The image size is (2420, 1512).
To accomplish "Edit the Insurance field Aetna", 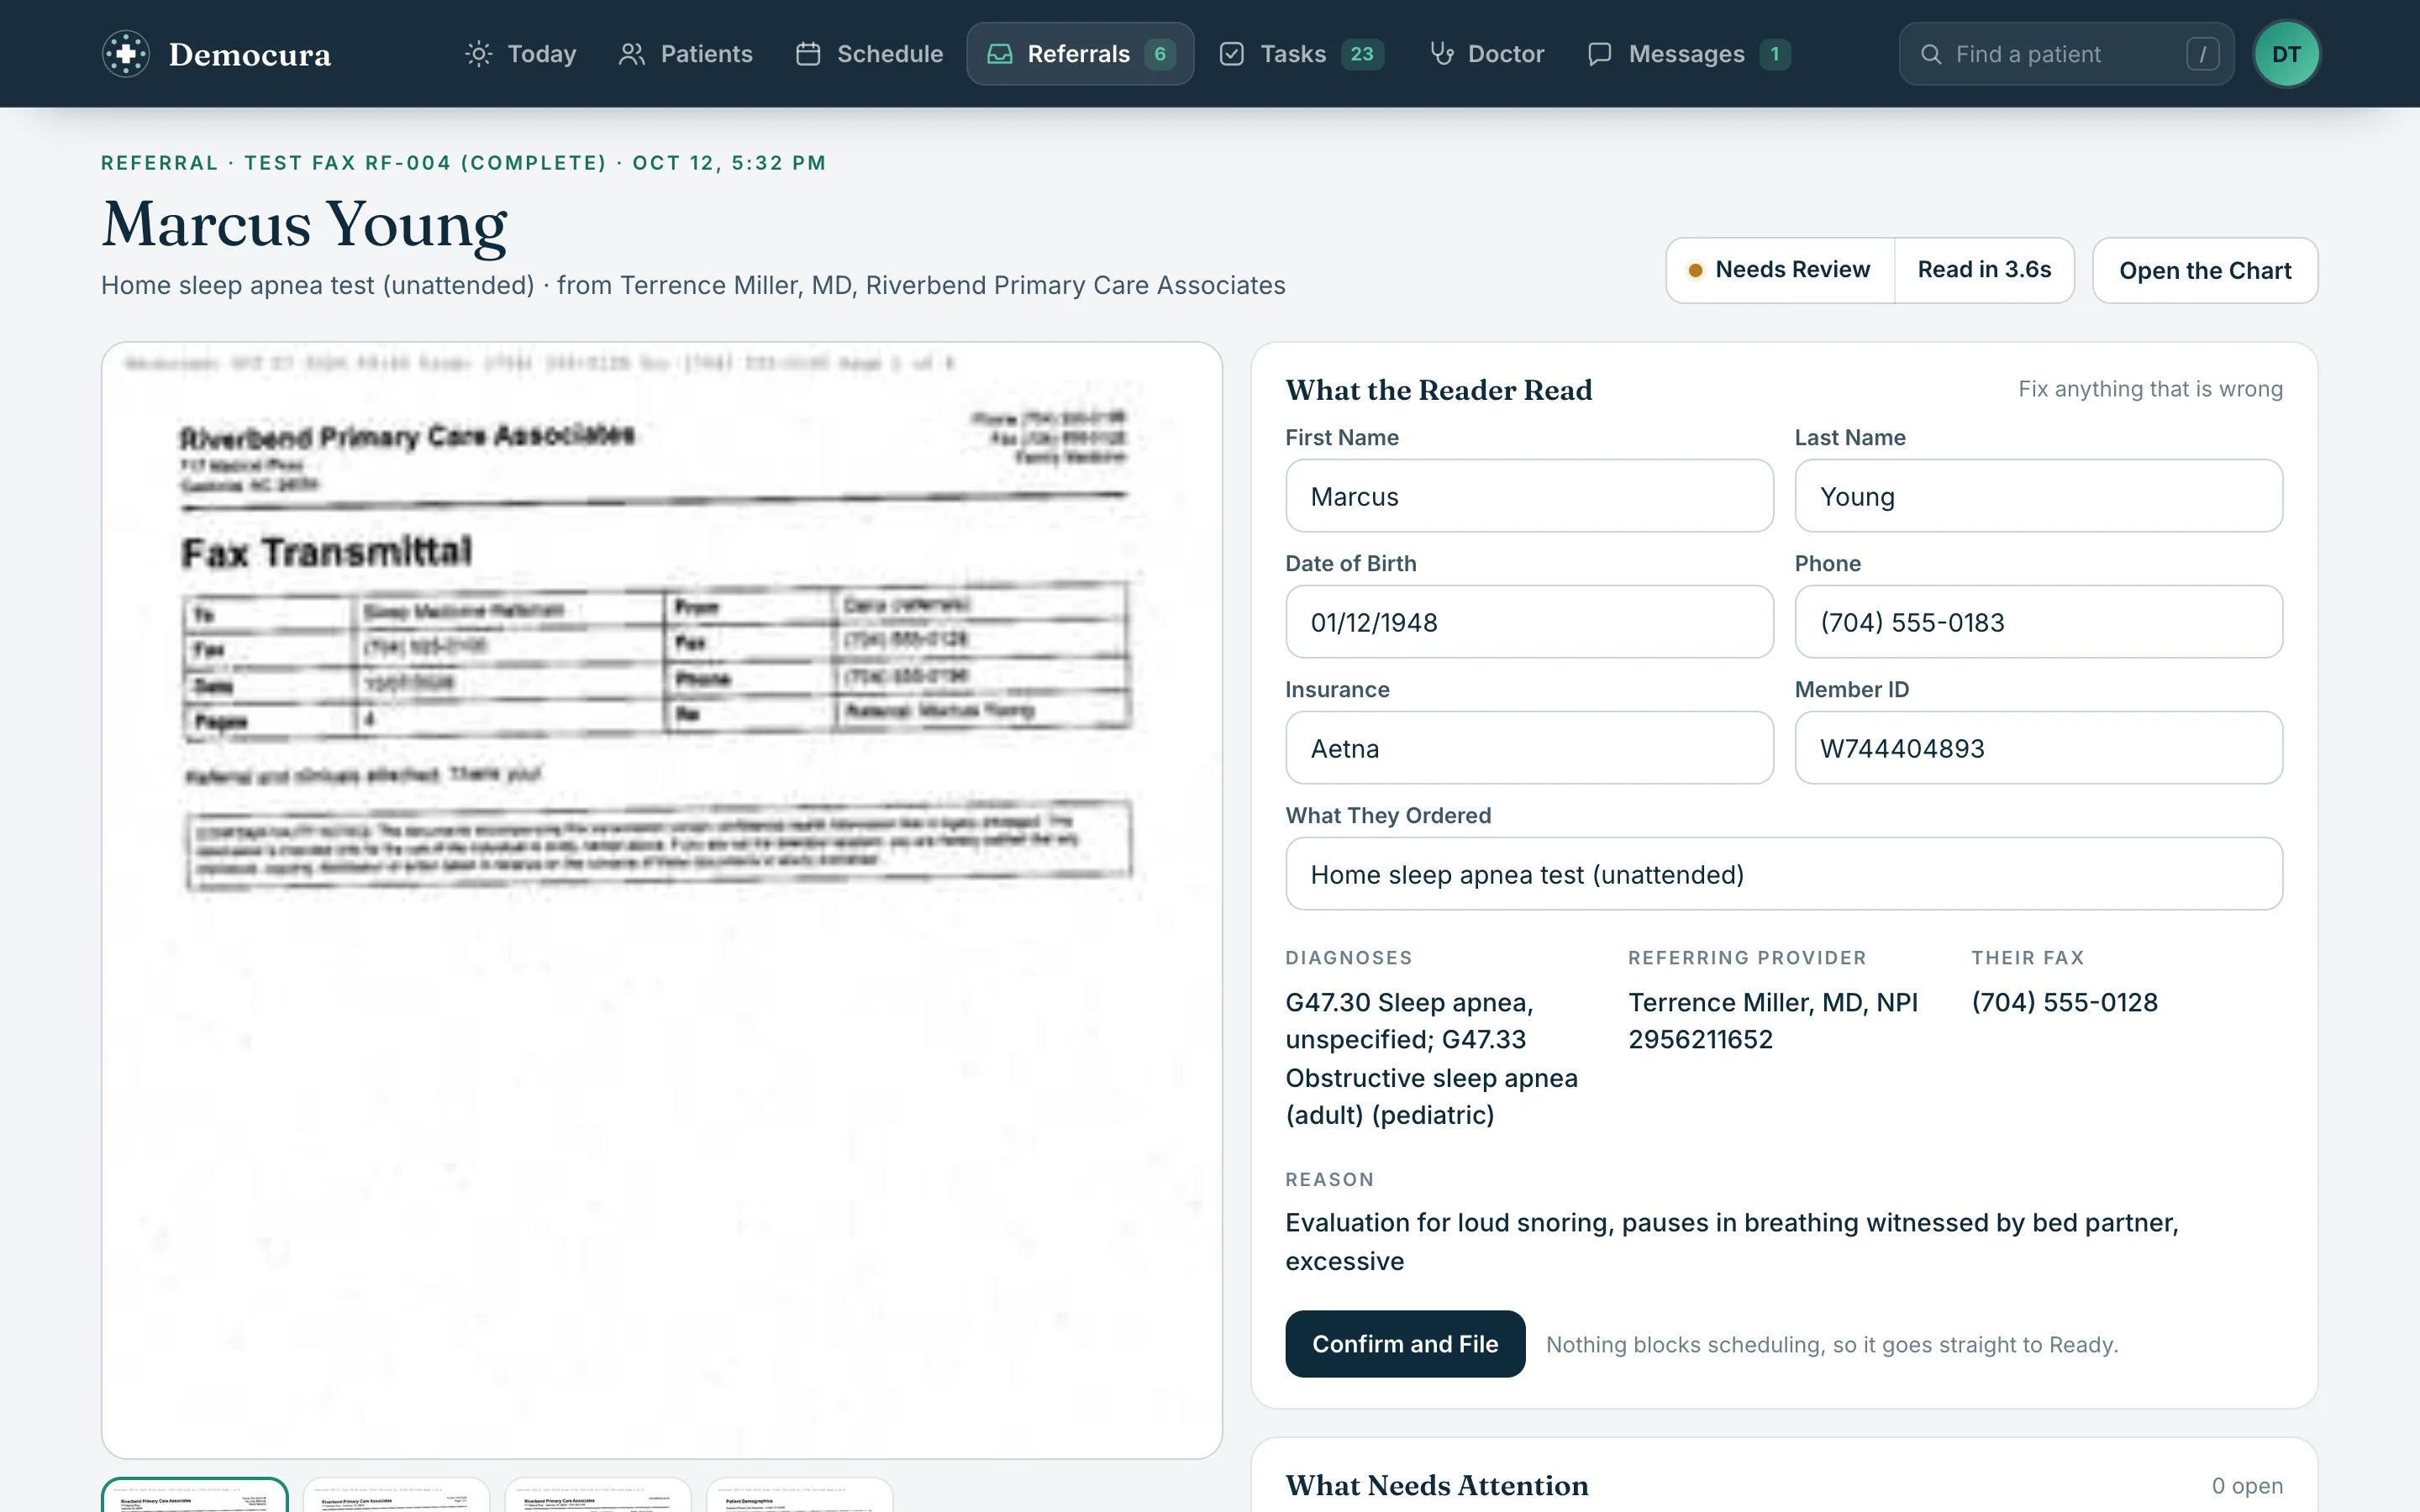I will click(1529, 748).
